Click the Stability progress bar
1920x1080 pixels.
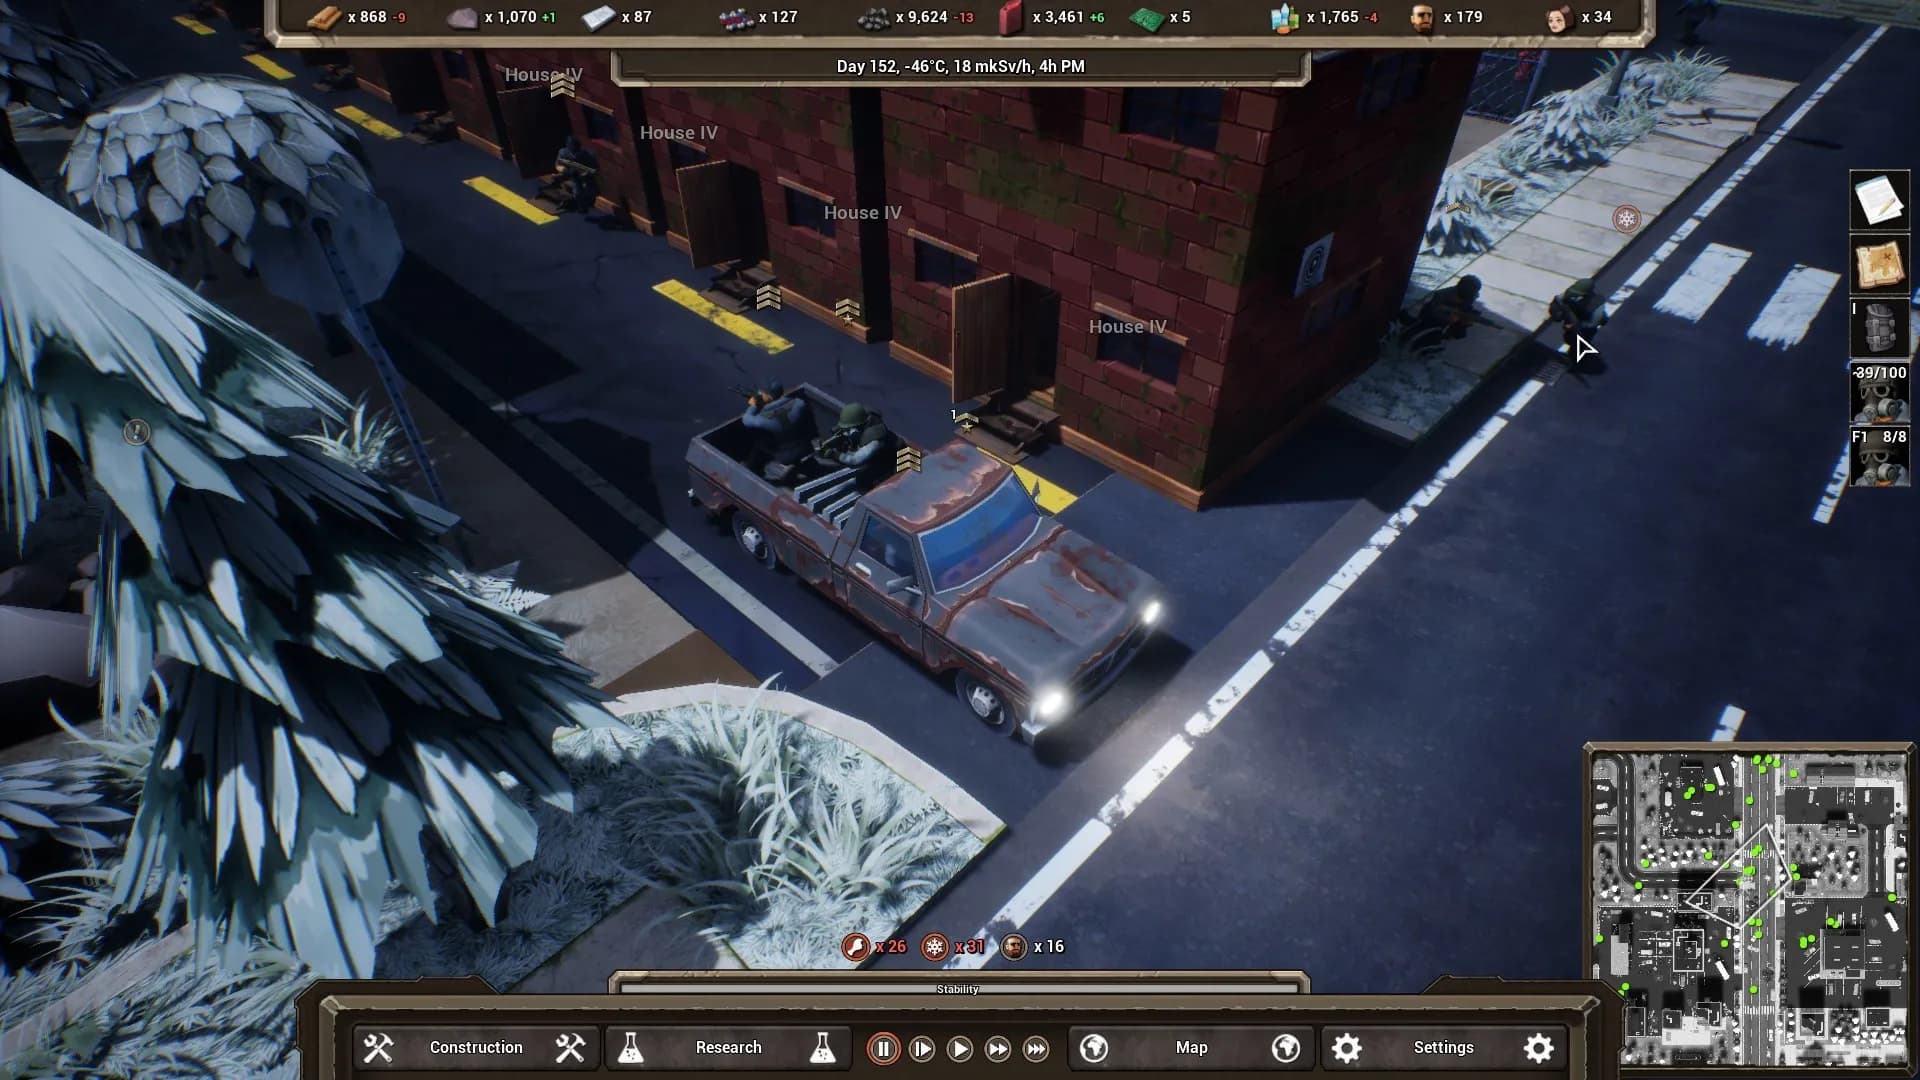pos(958,988)
